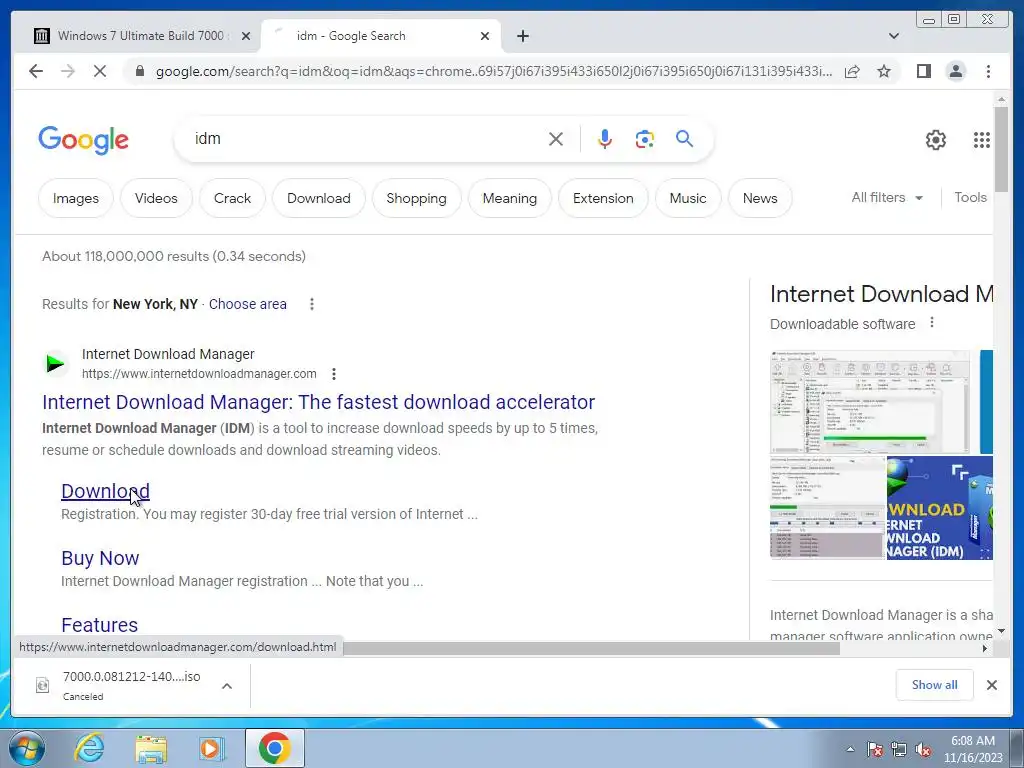Viewport: 1024px width, 768px height.
Task: Open the Download sitelink
Action: [x=105, y=491]
